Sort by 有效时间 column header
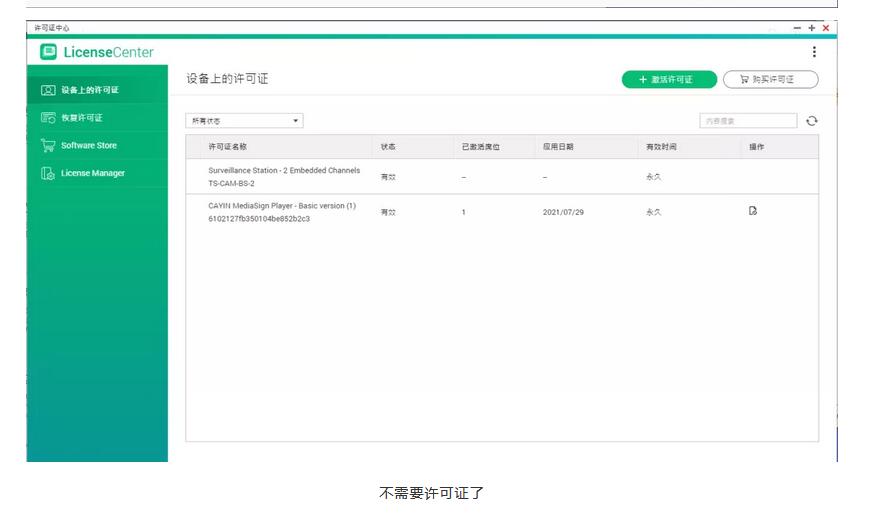Screen dimensions: 869x524 tap(661, 146)
